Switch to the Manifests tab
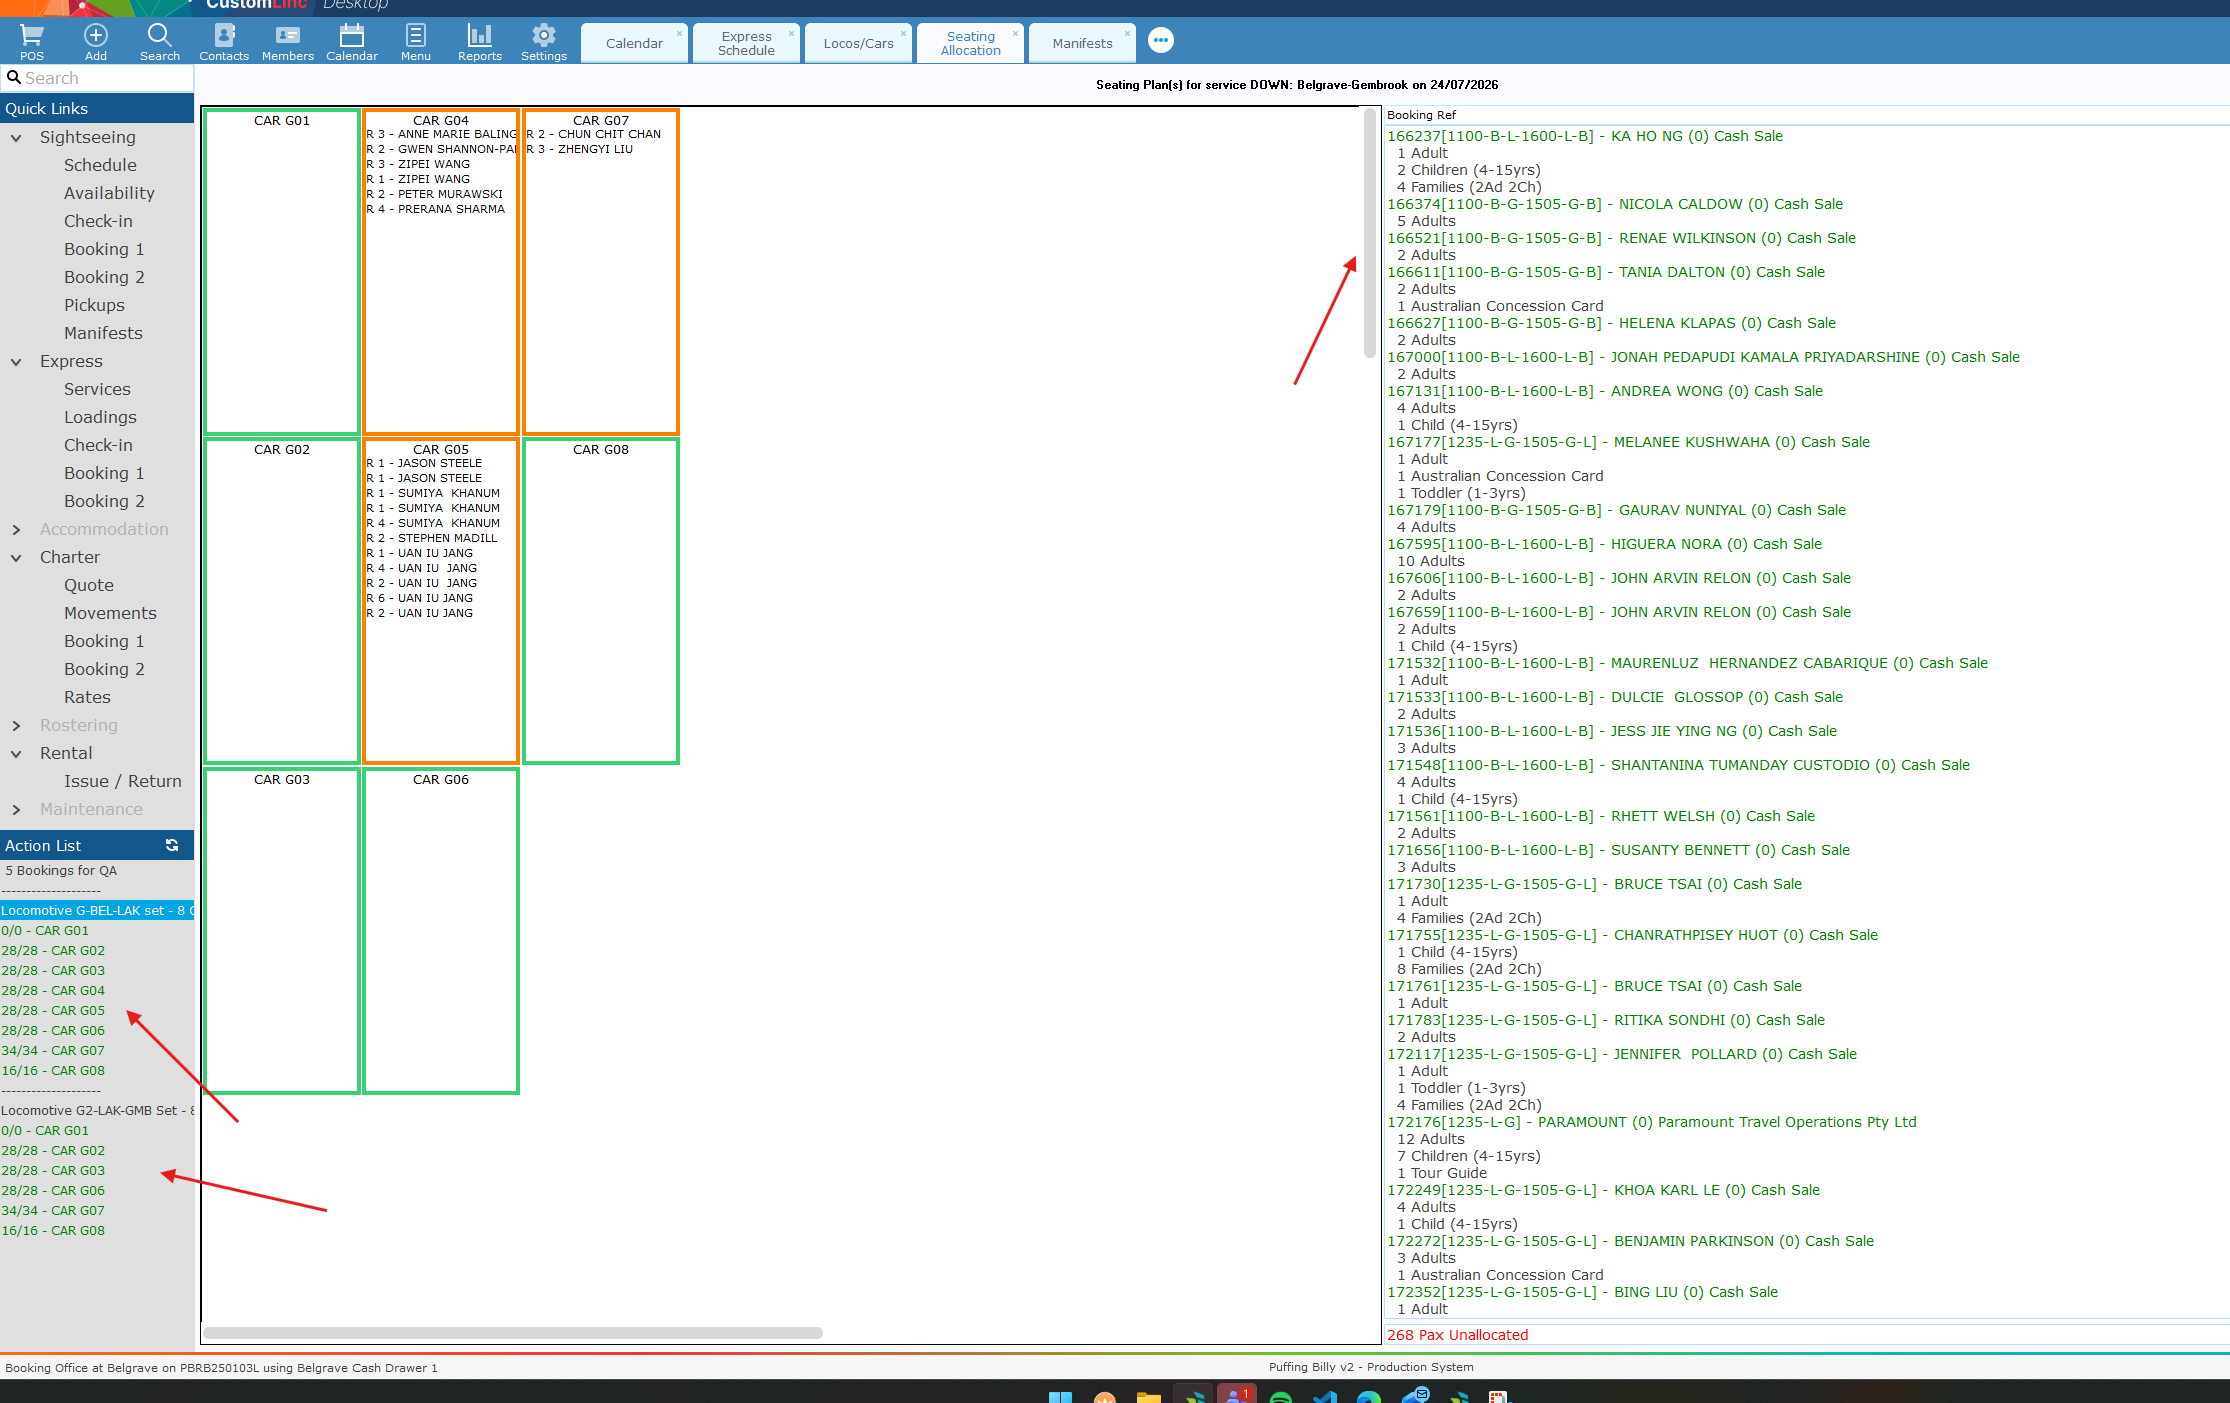Screen dimensions: 2230x1403 tap(1082, 43)
